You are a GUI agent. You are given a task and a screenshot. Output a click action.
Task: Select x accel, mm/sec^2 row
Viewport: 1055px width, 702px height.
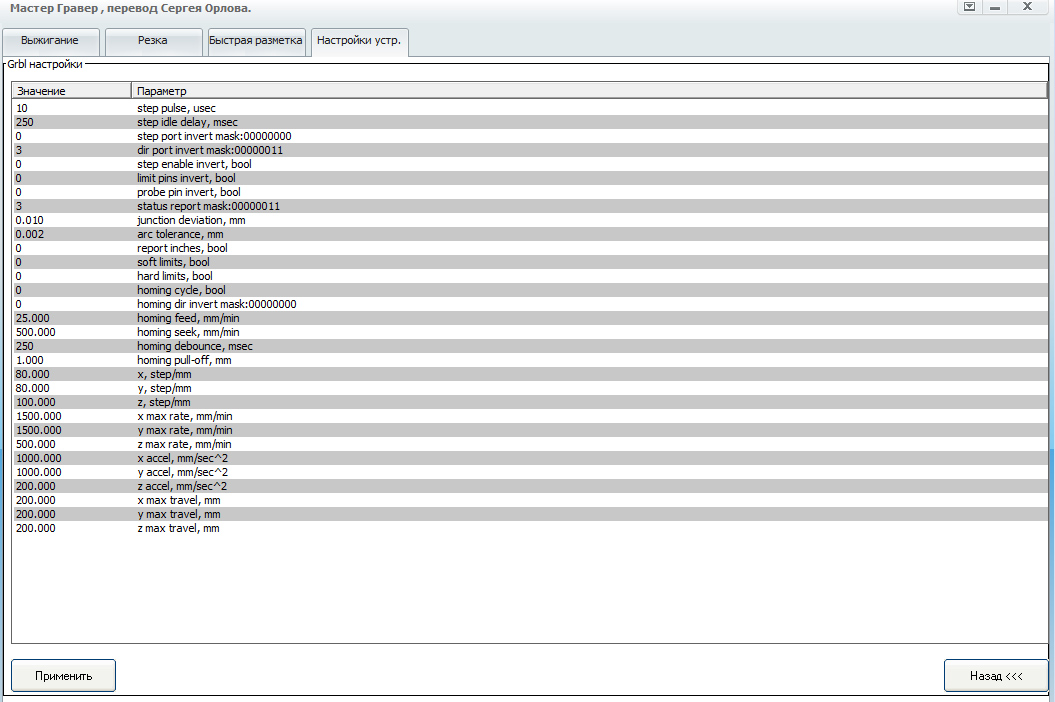click(530, 458)
